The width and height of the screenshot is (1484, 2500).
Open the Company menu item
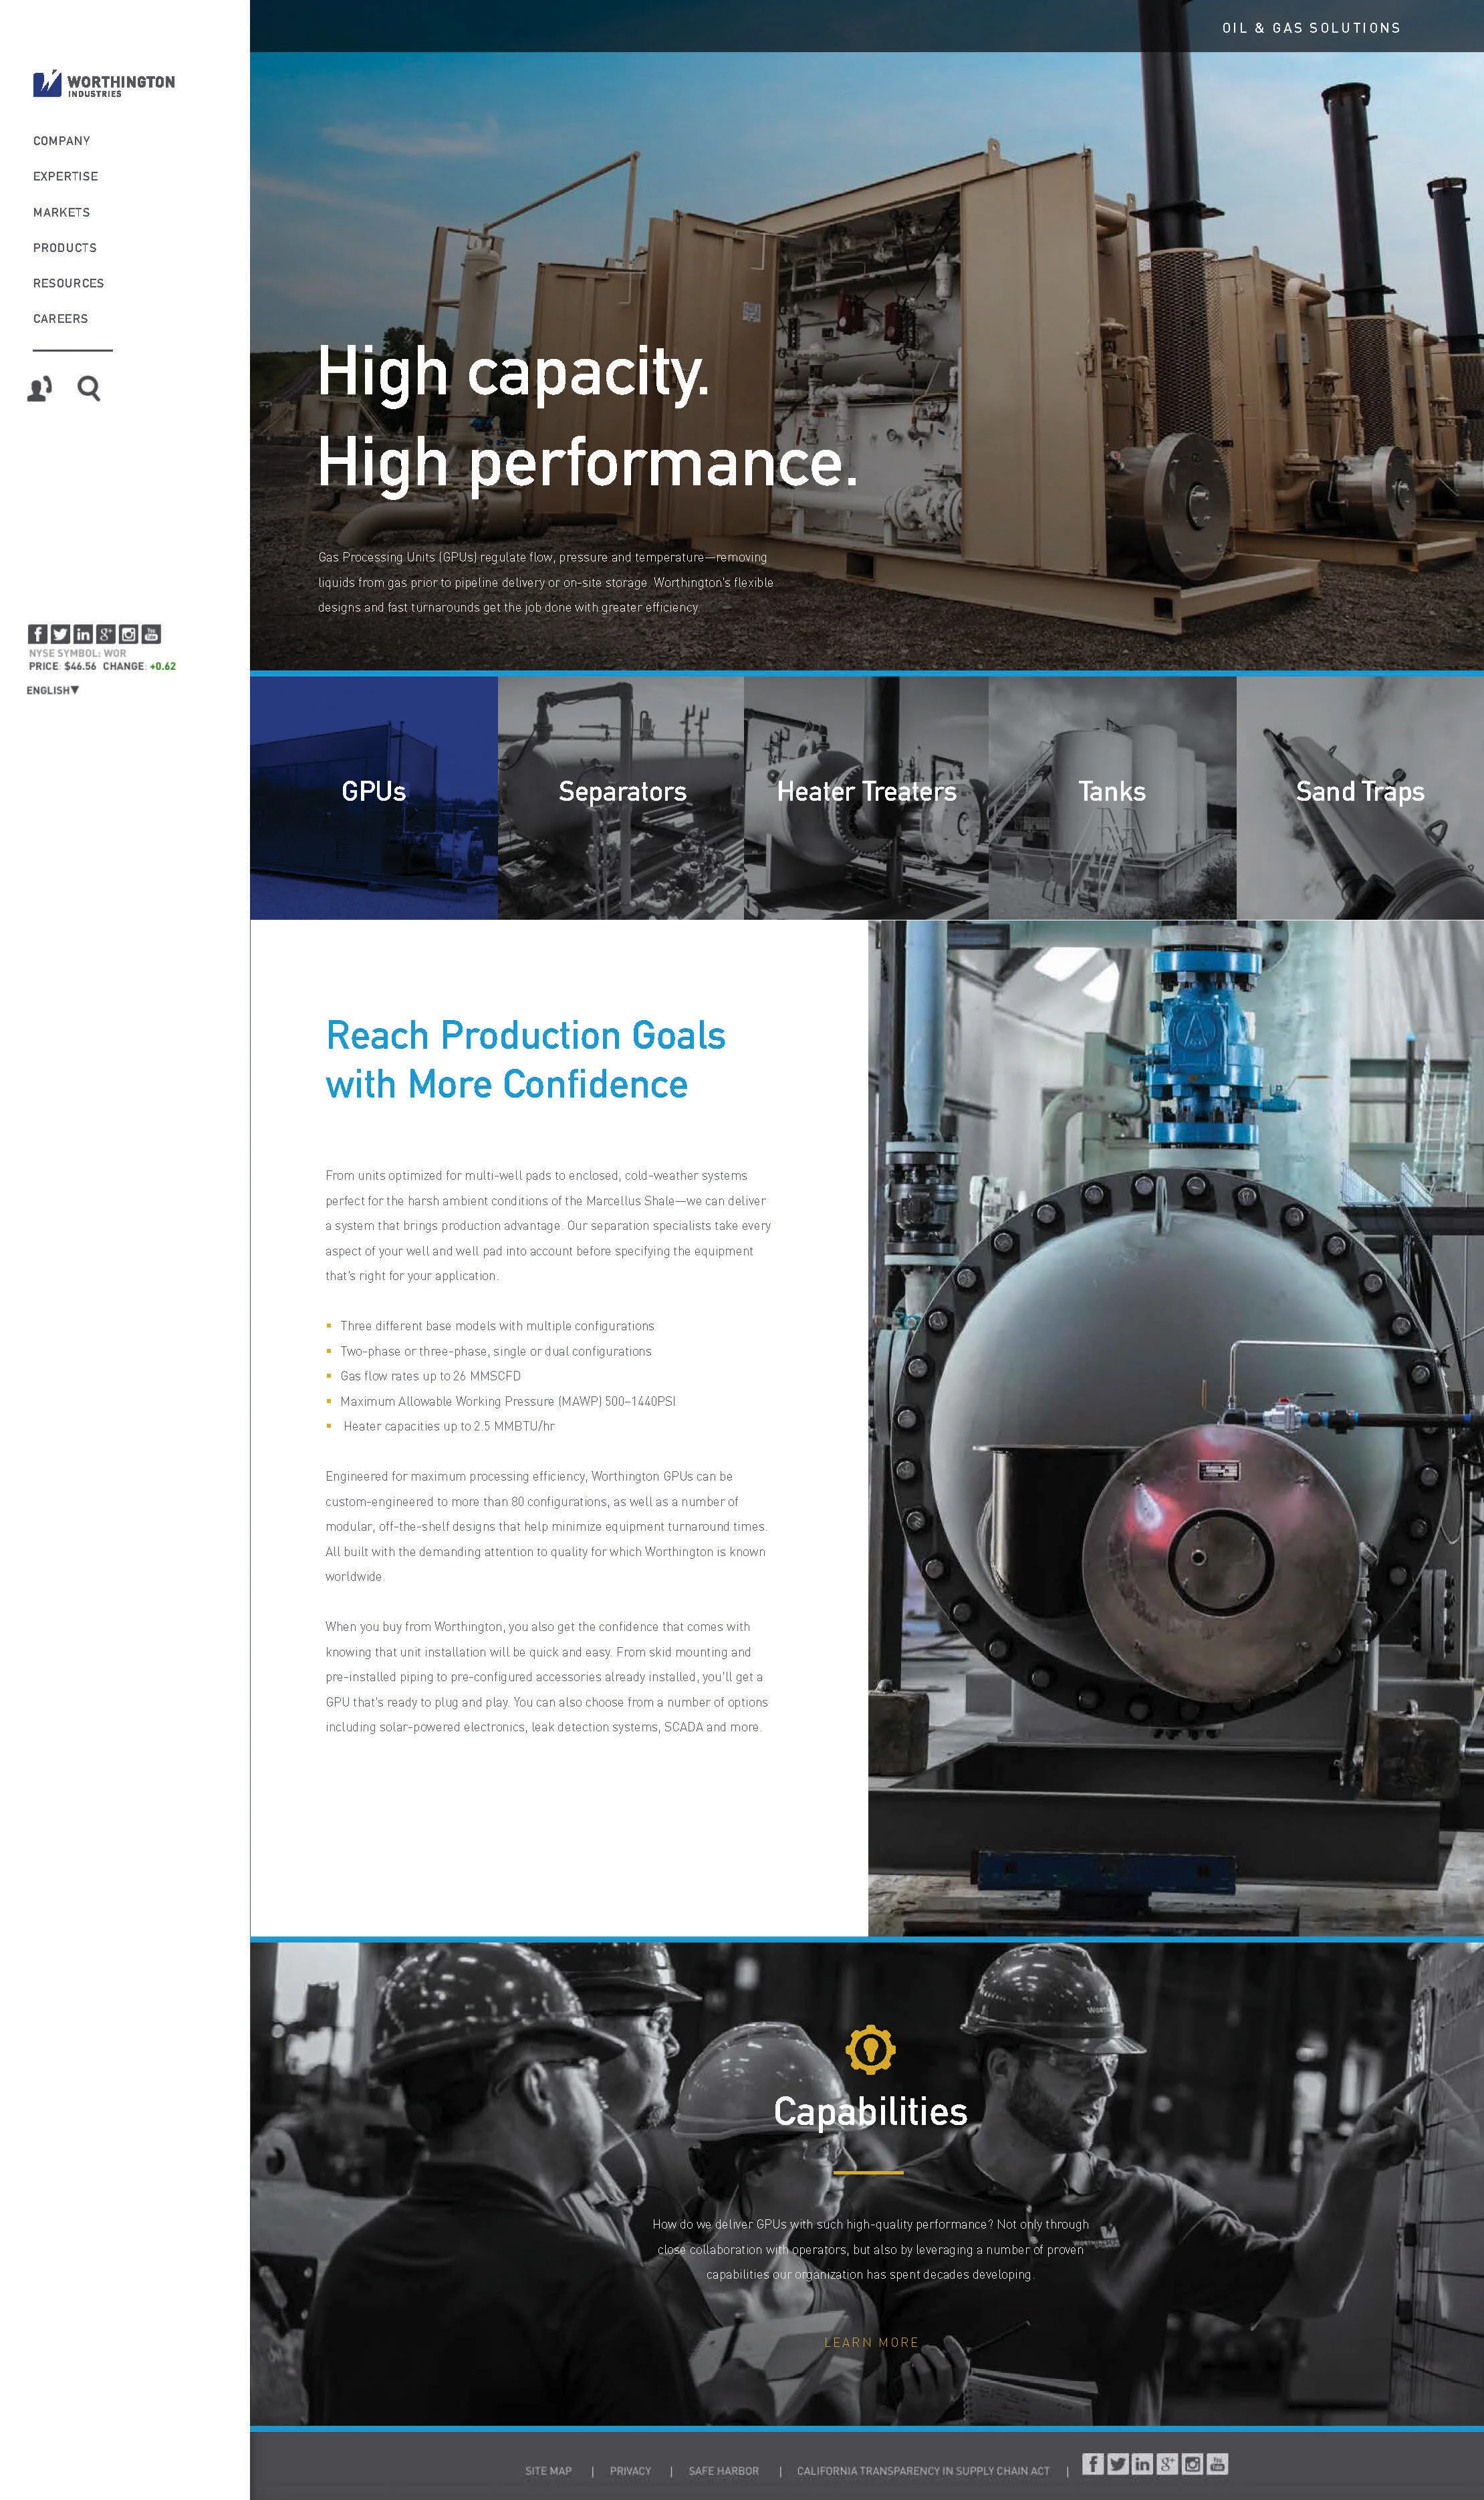(62, 141)
